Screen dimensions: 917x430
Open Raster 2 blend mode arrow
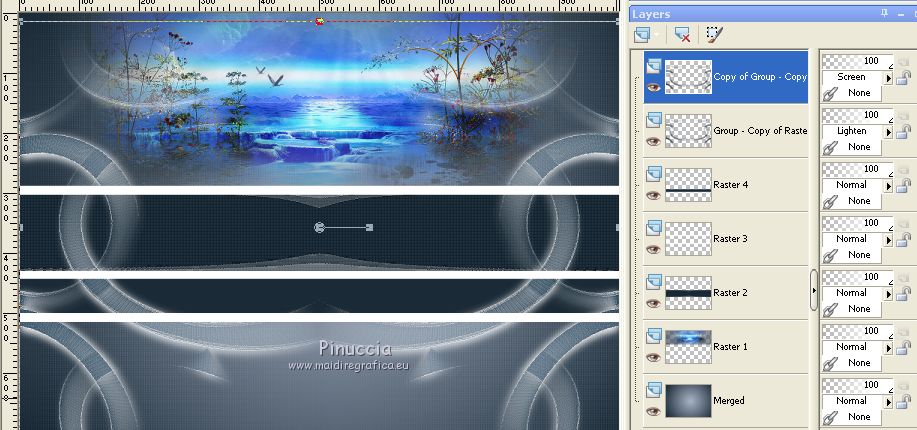coord(888,294)
